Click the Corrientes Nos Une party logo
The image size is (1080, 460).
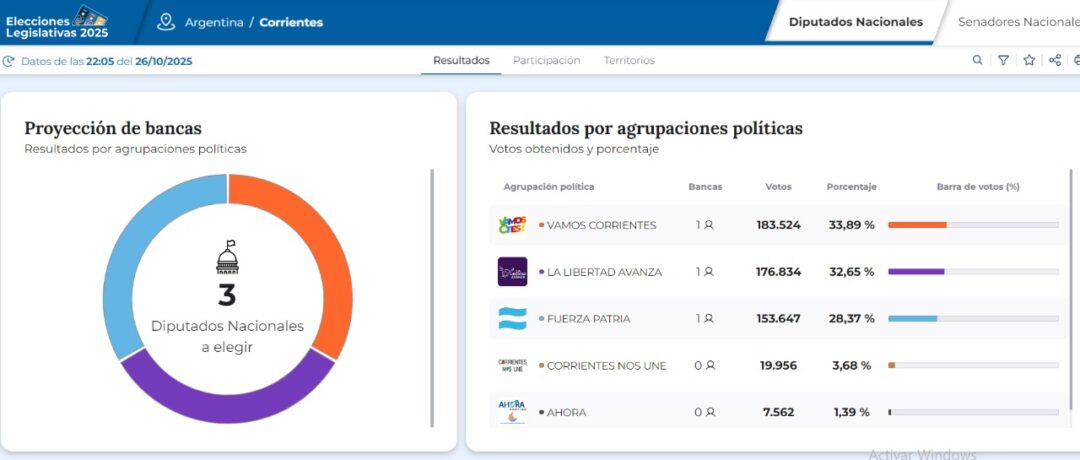pos(512,366)
